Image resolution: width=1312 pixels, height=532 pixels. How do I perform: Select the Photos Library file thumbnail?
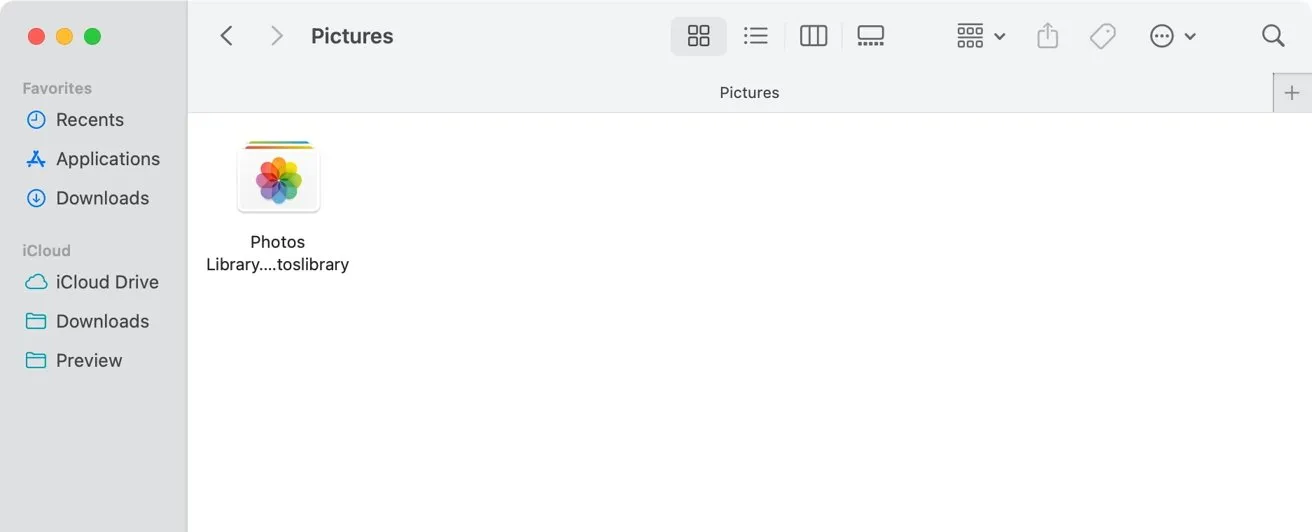coord(278,179)
